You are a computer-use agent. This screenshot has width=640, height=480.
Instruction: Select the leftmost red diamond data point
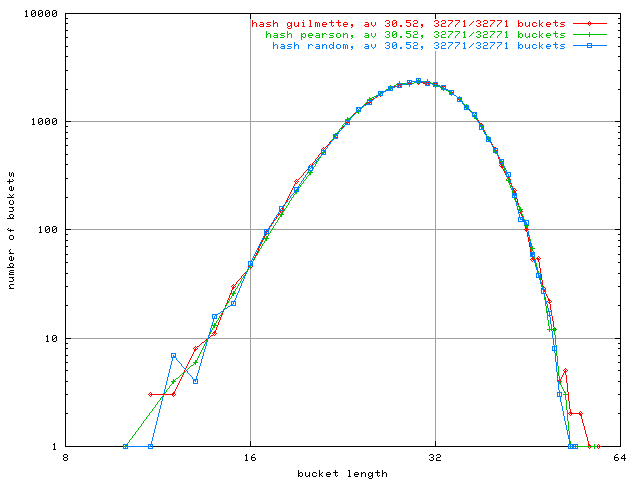point(150,395)
